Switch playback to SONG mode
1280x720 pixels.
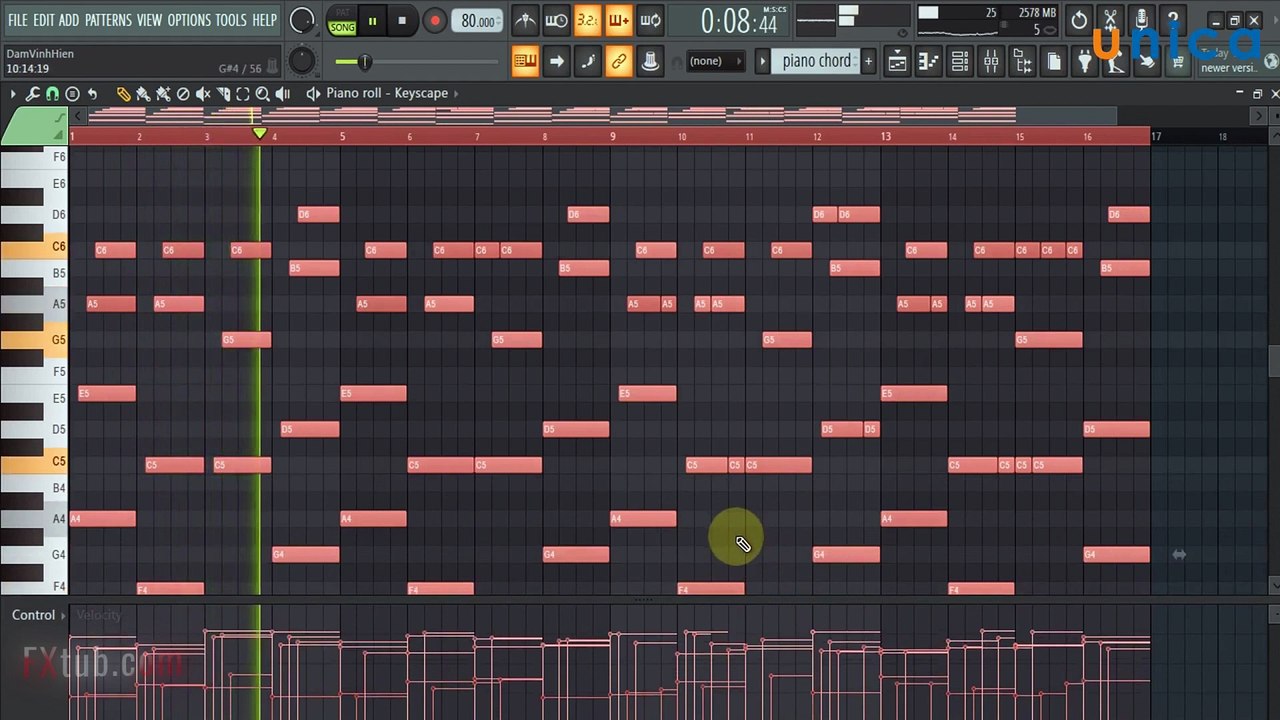pos(342,27)
